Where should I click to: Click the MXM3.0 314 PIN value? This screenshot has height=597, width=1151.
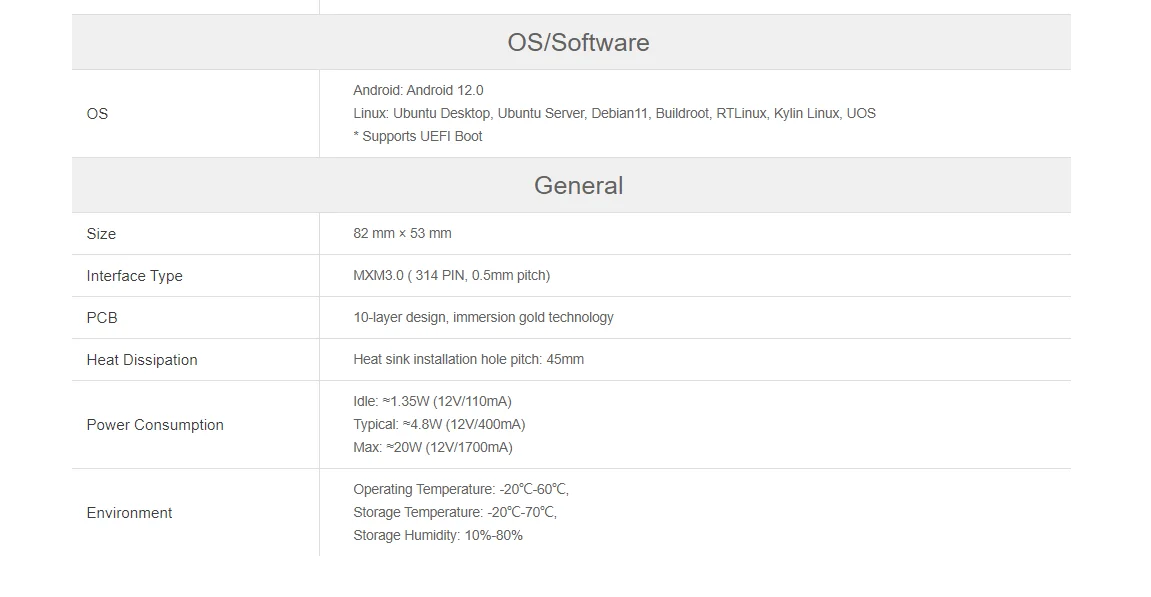point(451,275)
